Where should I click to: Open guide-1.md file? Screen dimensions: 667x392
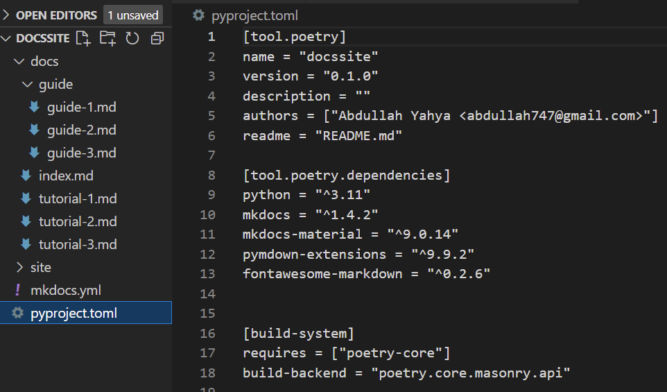(82, 107)
